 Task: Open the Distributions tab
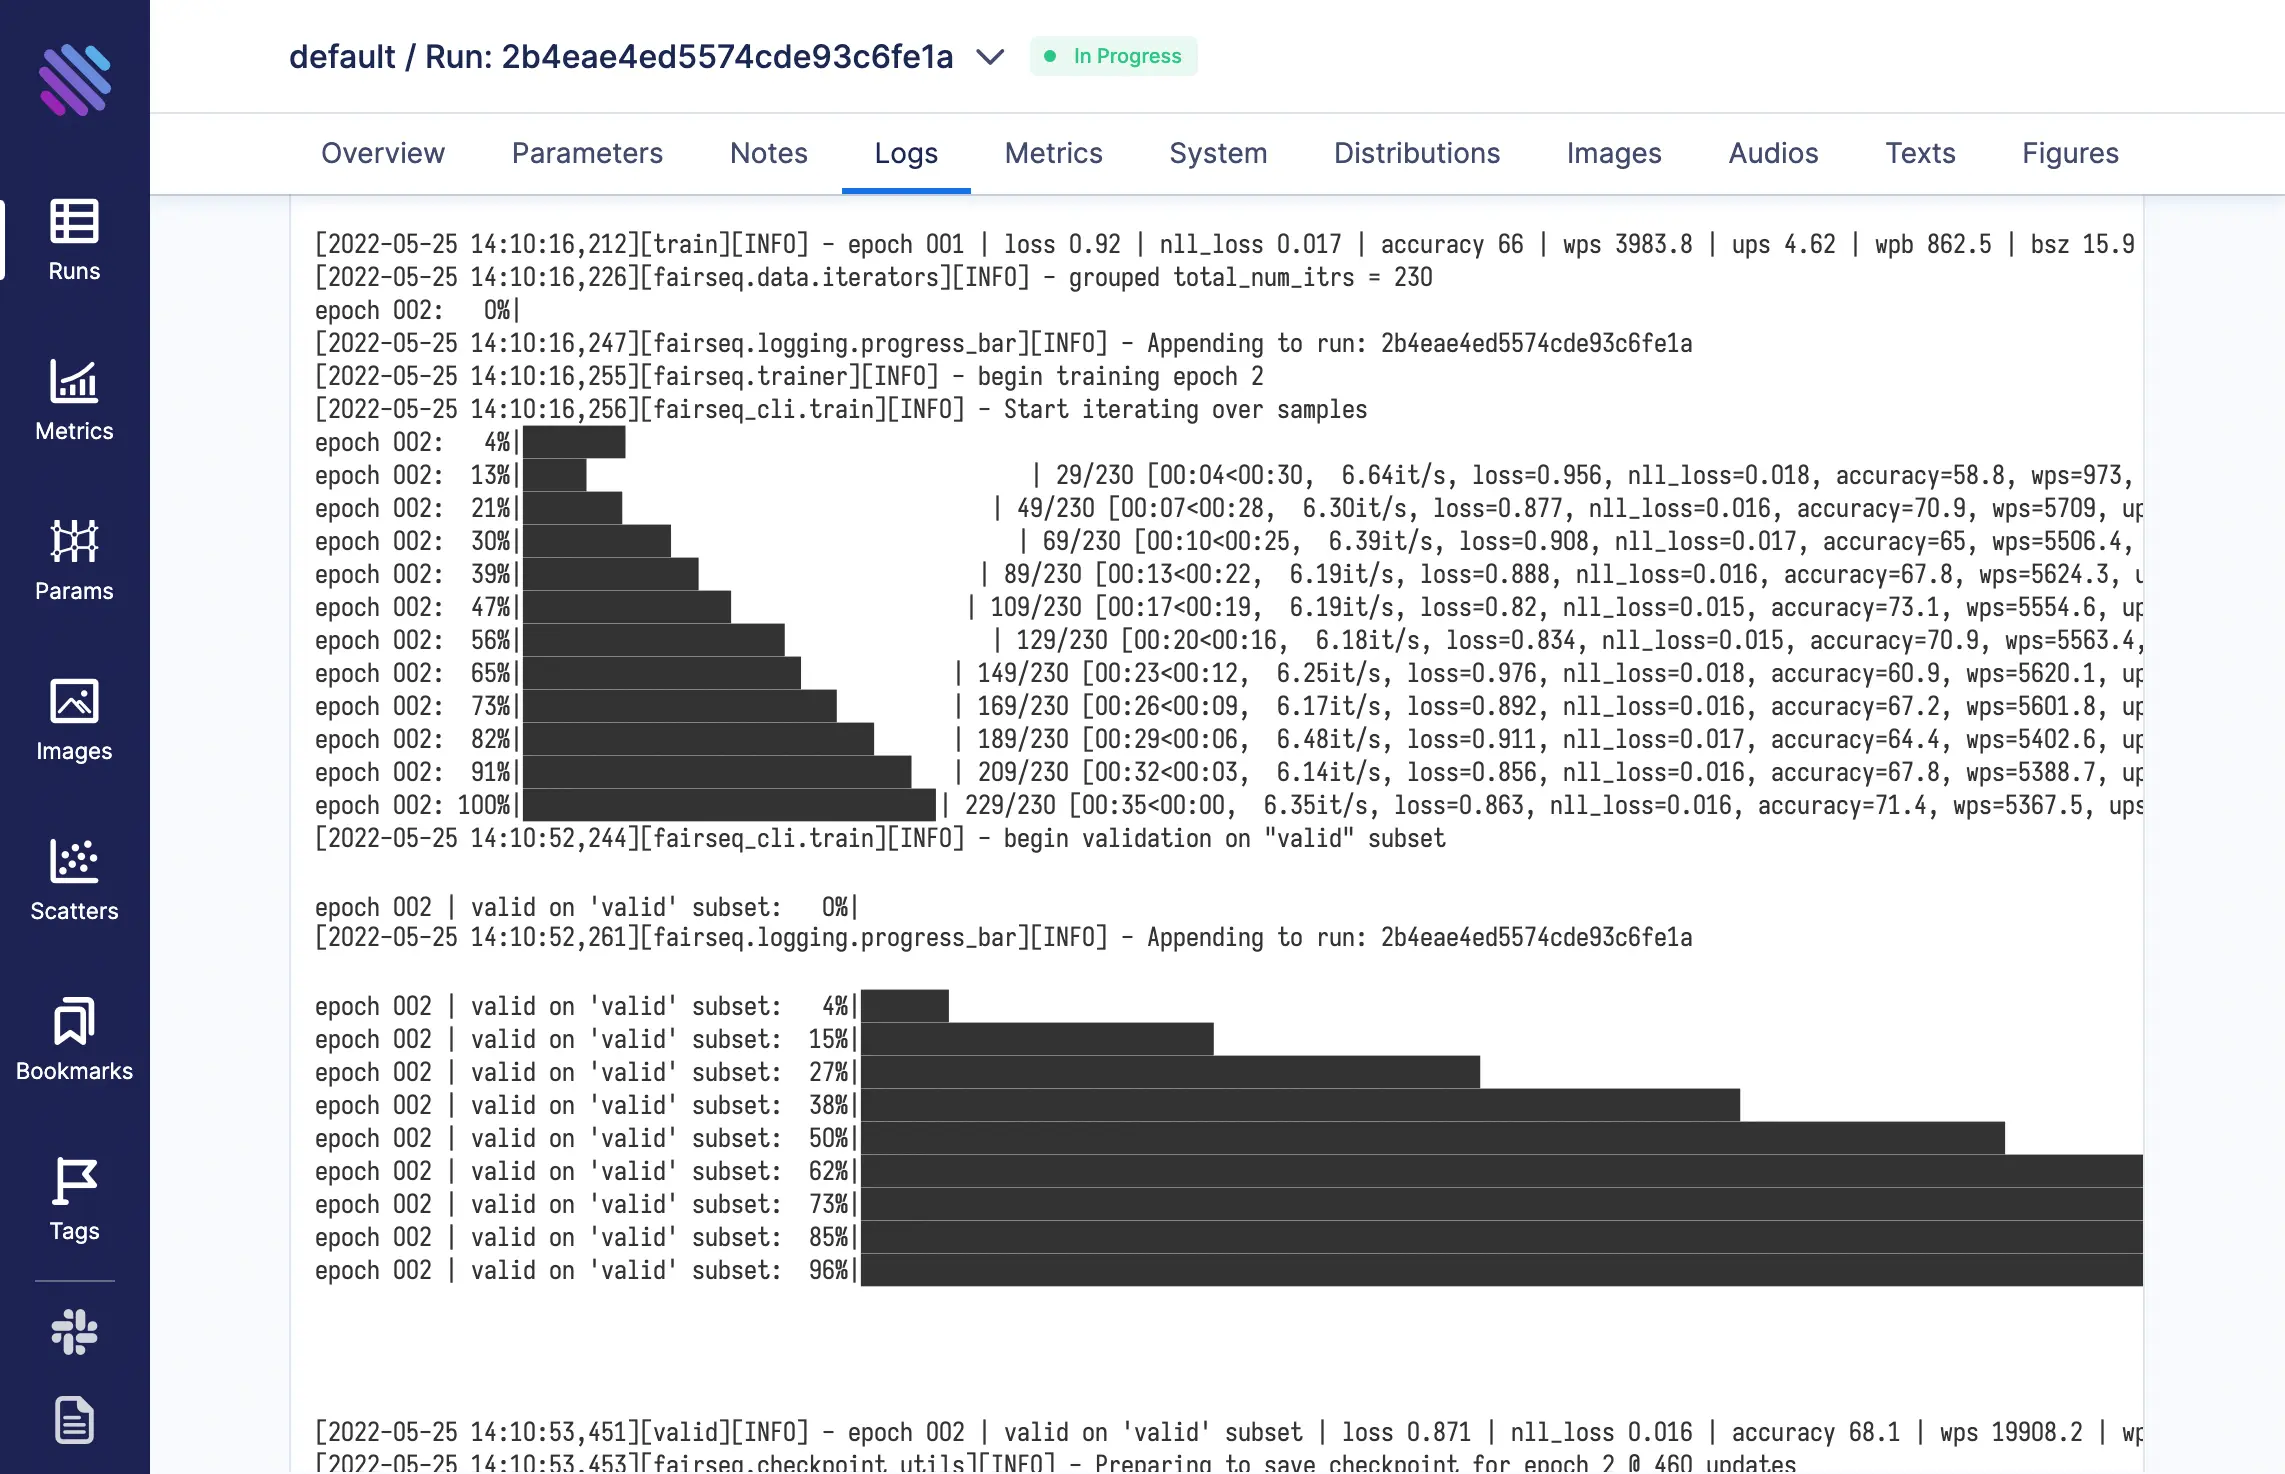(x=1417, y=153)
